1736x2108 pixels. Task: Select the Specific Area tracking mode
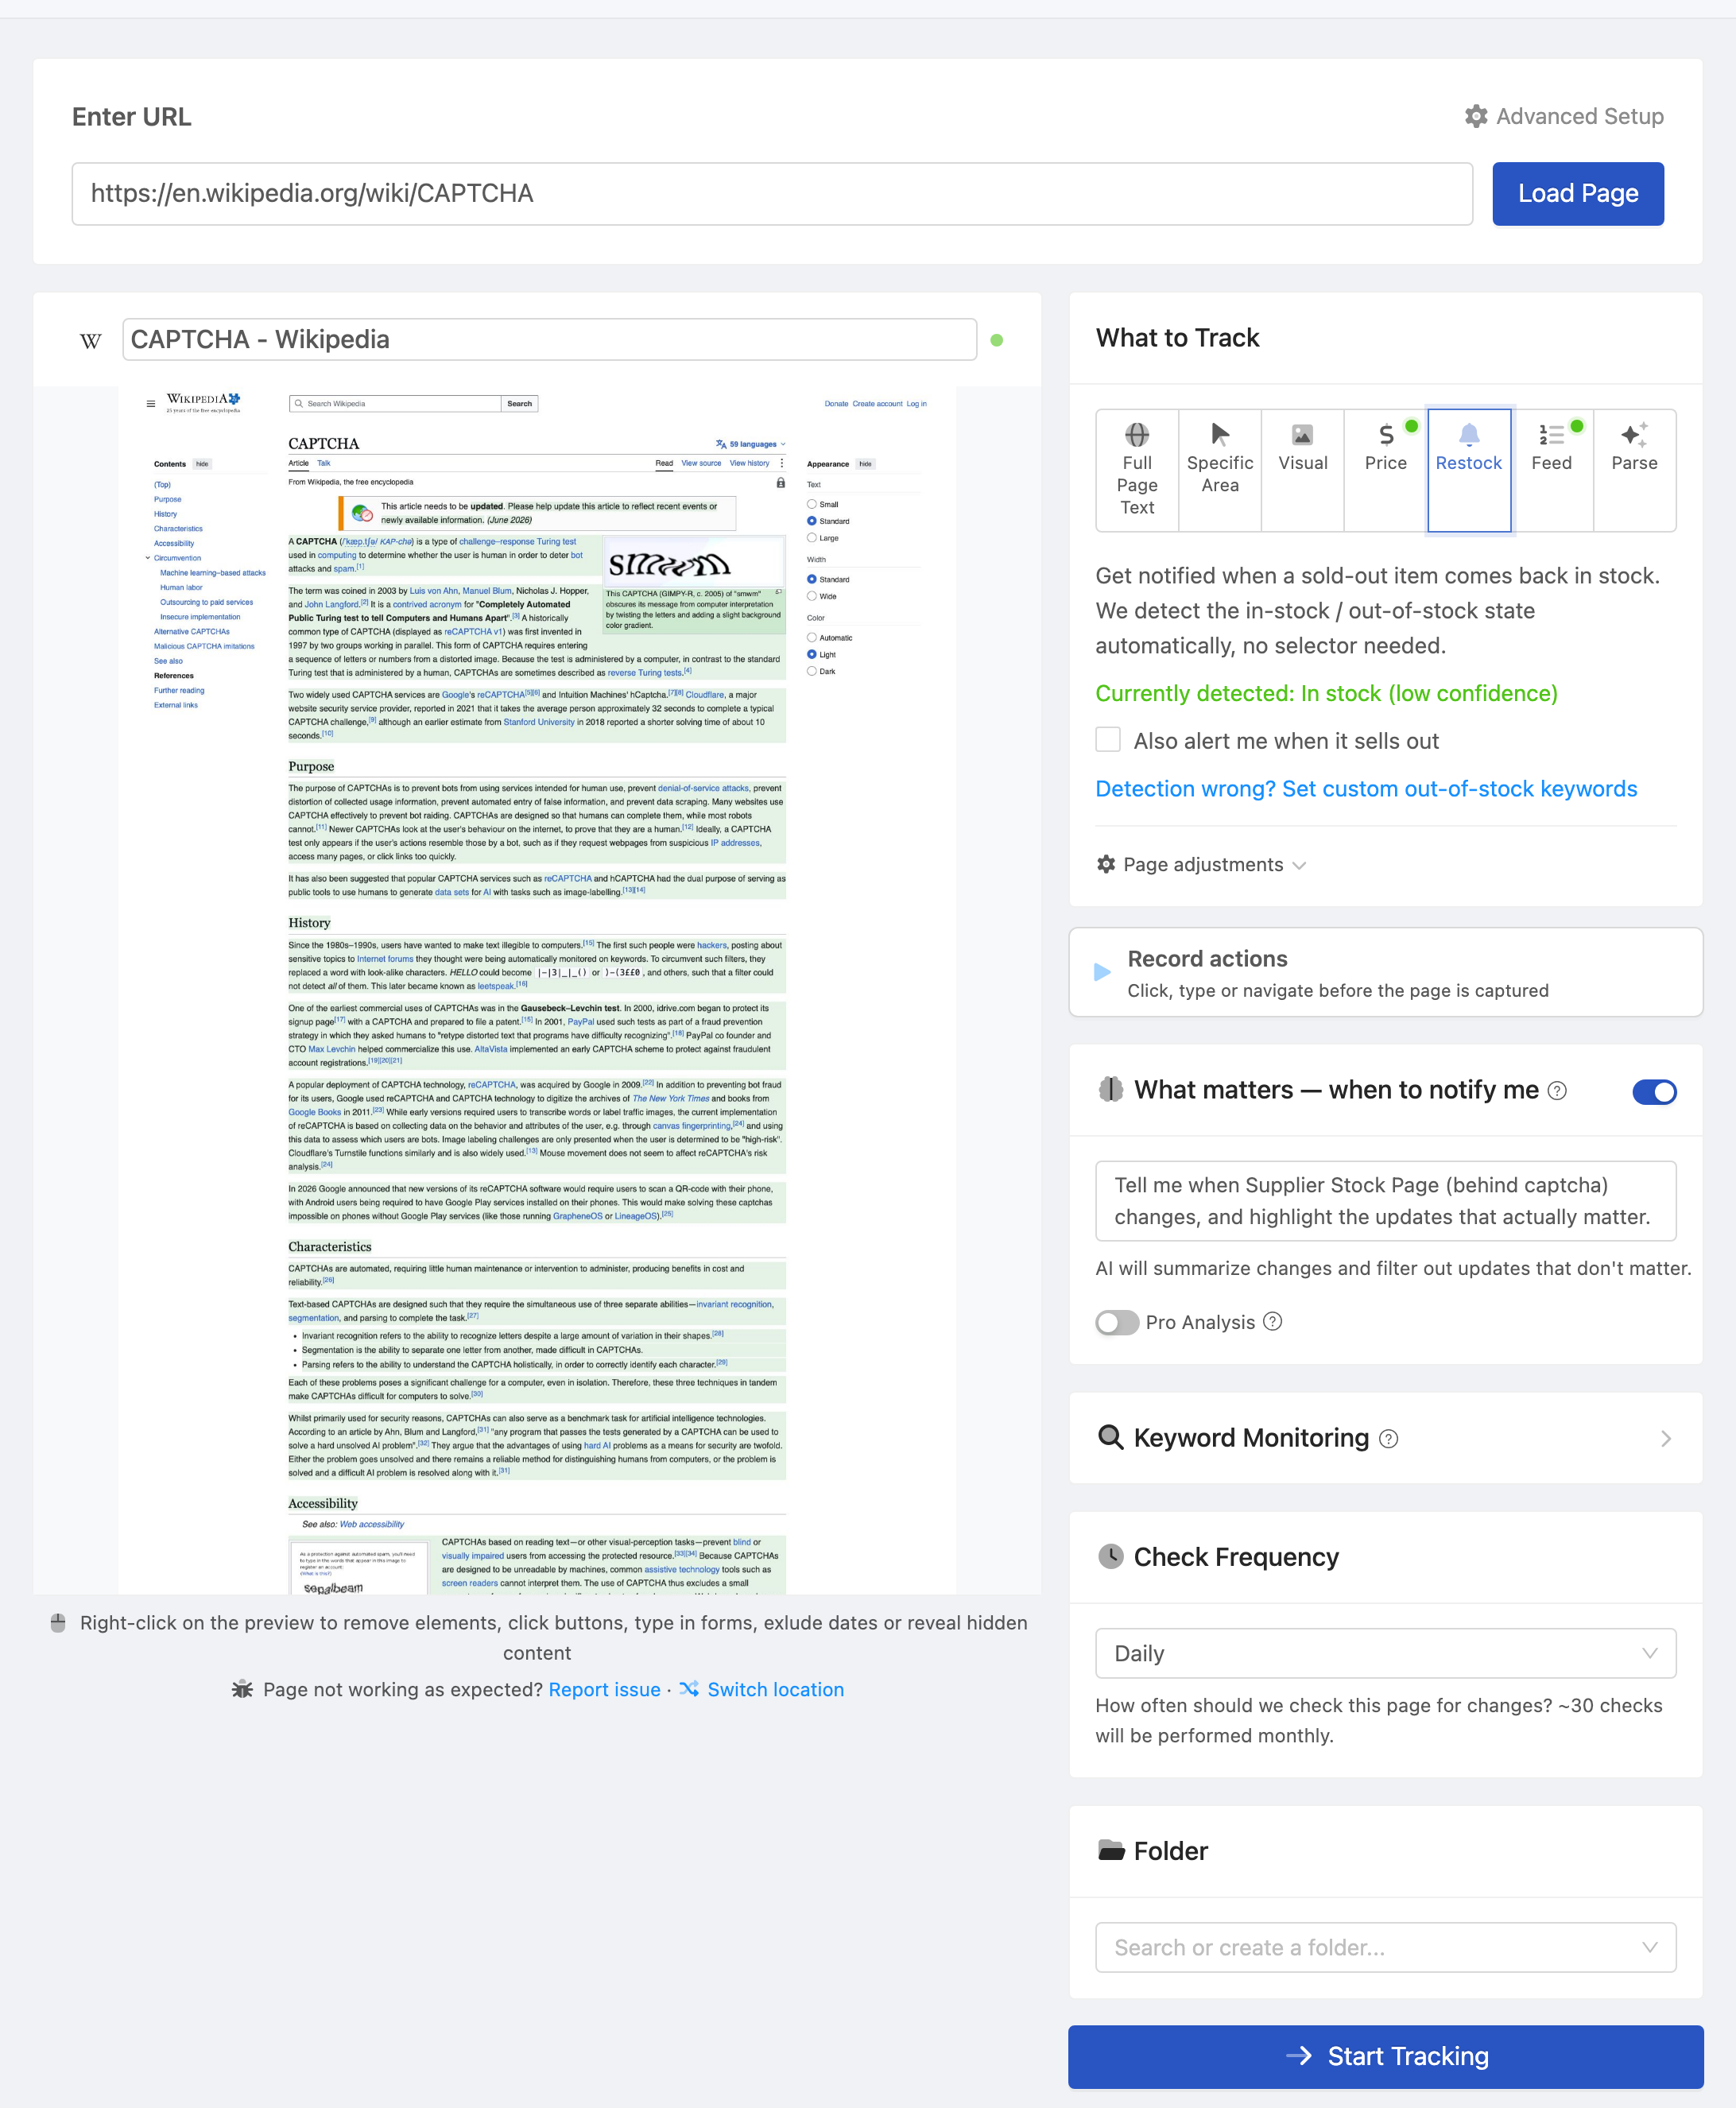[x=1219, y=470]
